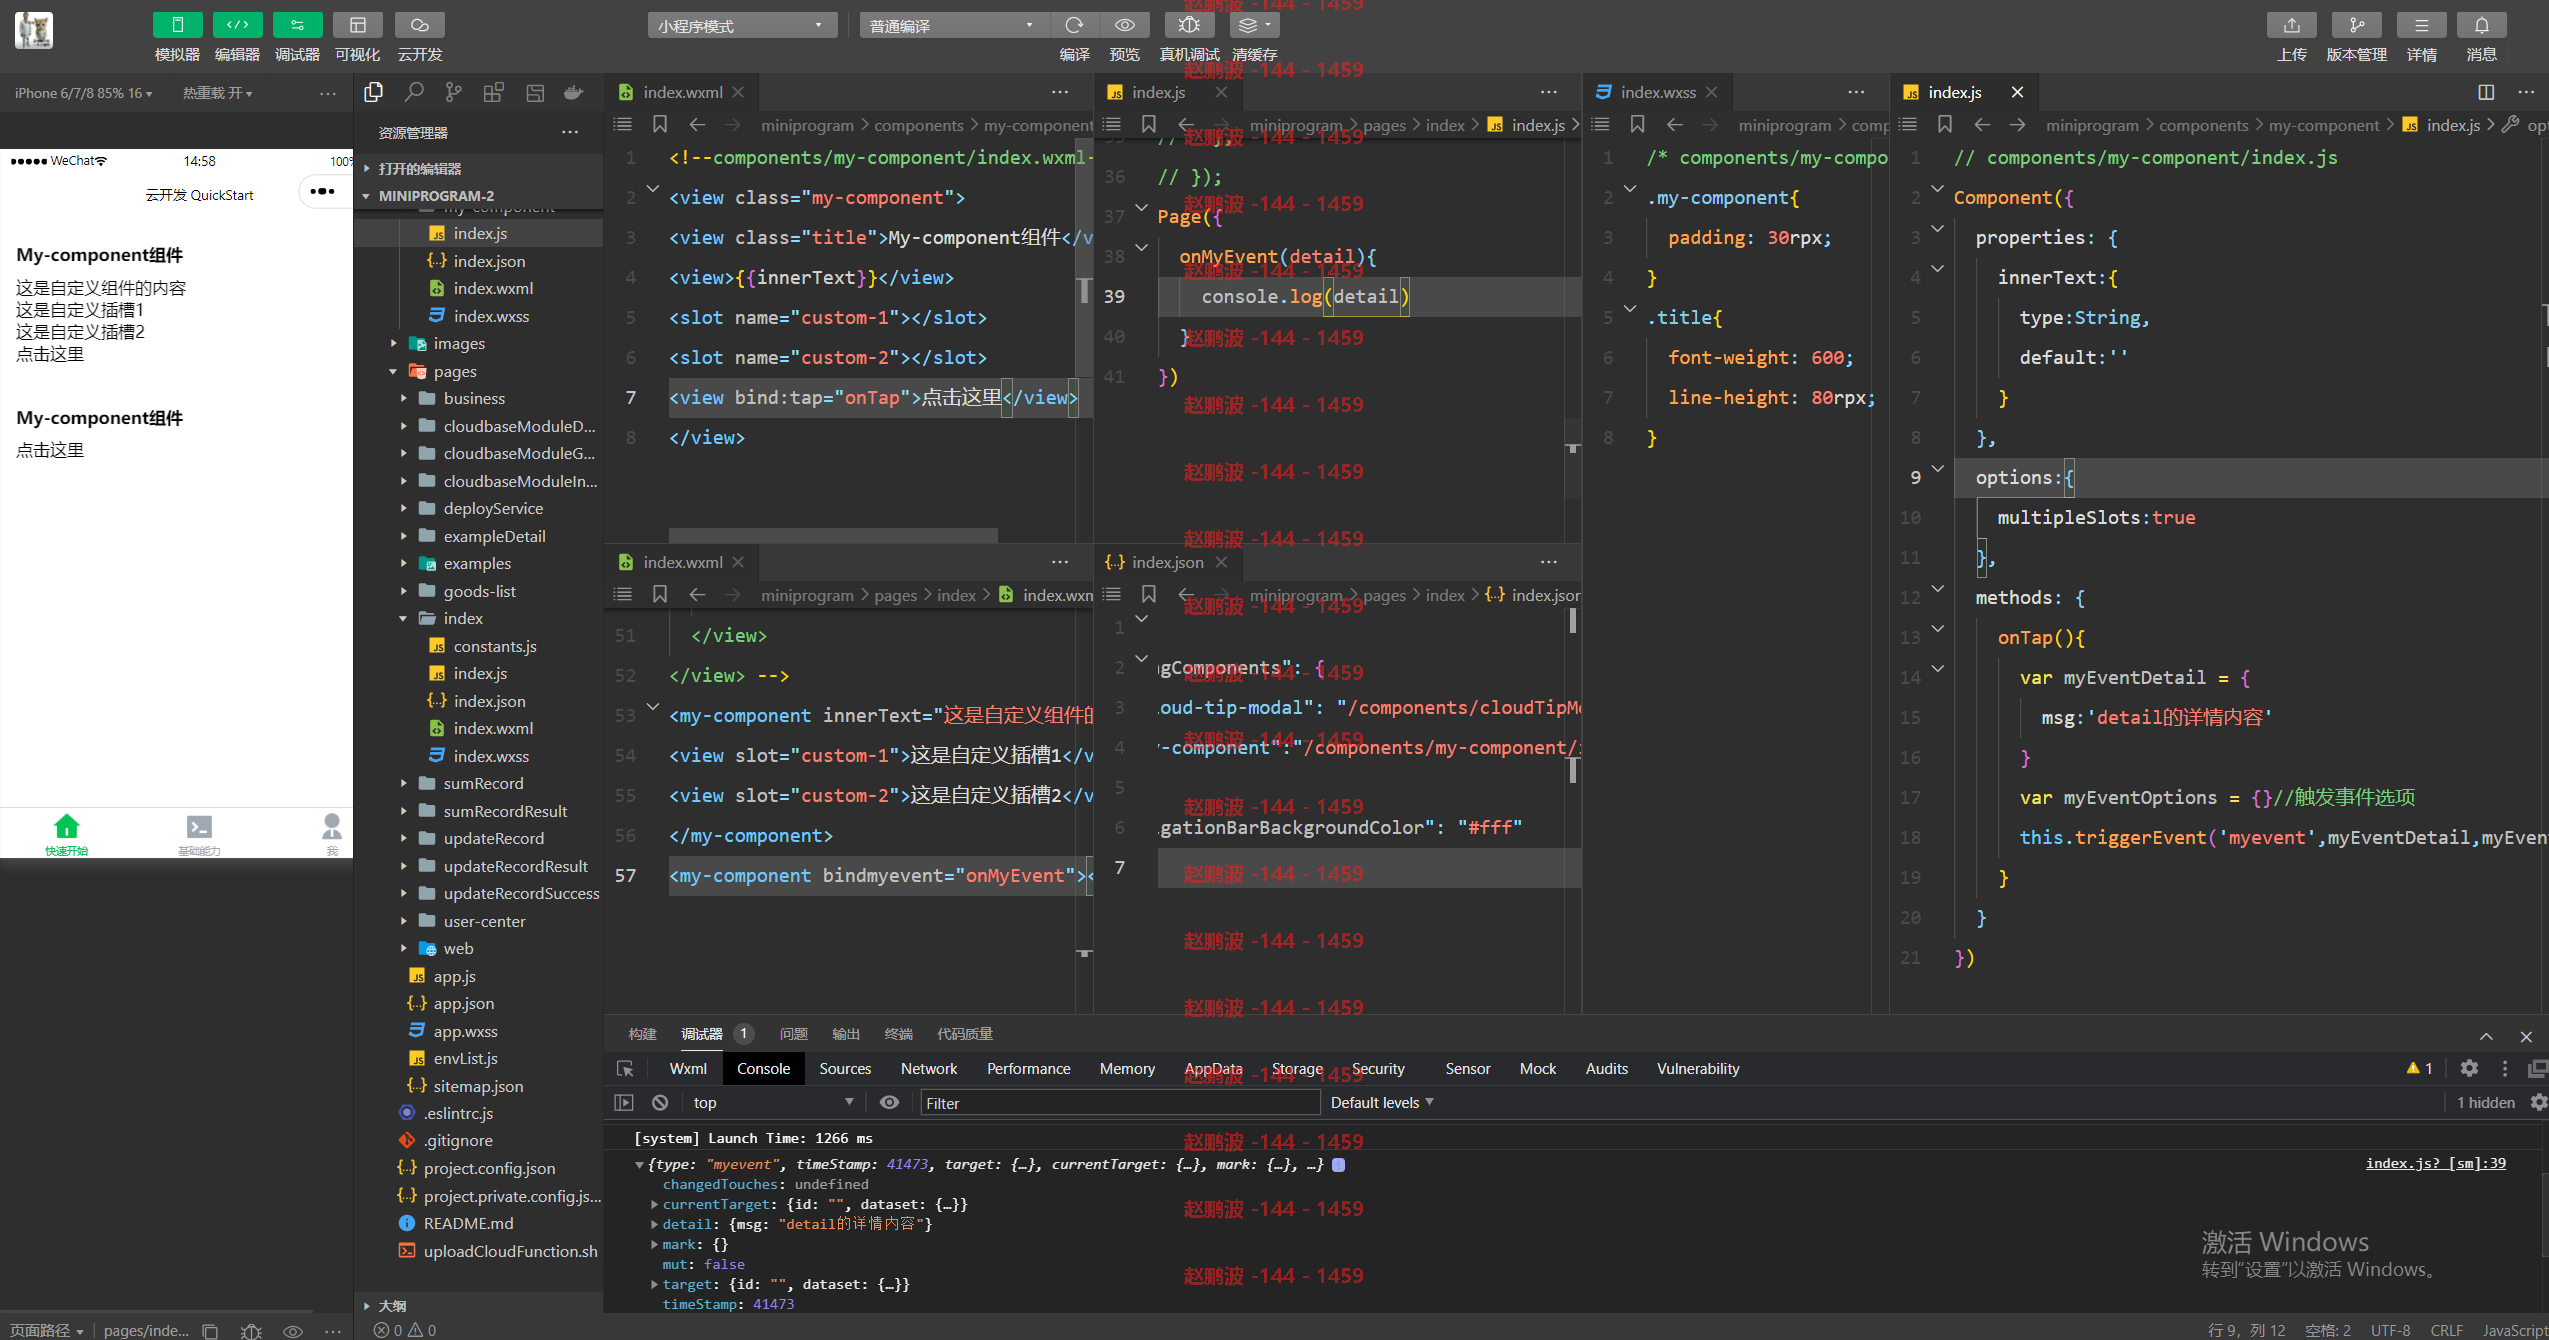This screenshot has height=1340, width=2549.
Task: Toggle the Simulator panel button
Action: click(177, 25)
